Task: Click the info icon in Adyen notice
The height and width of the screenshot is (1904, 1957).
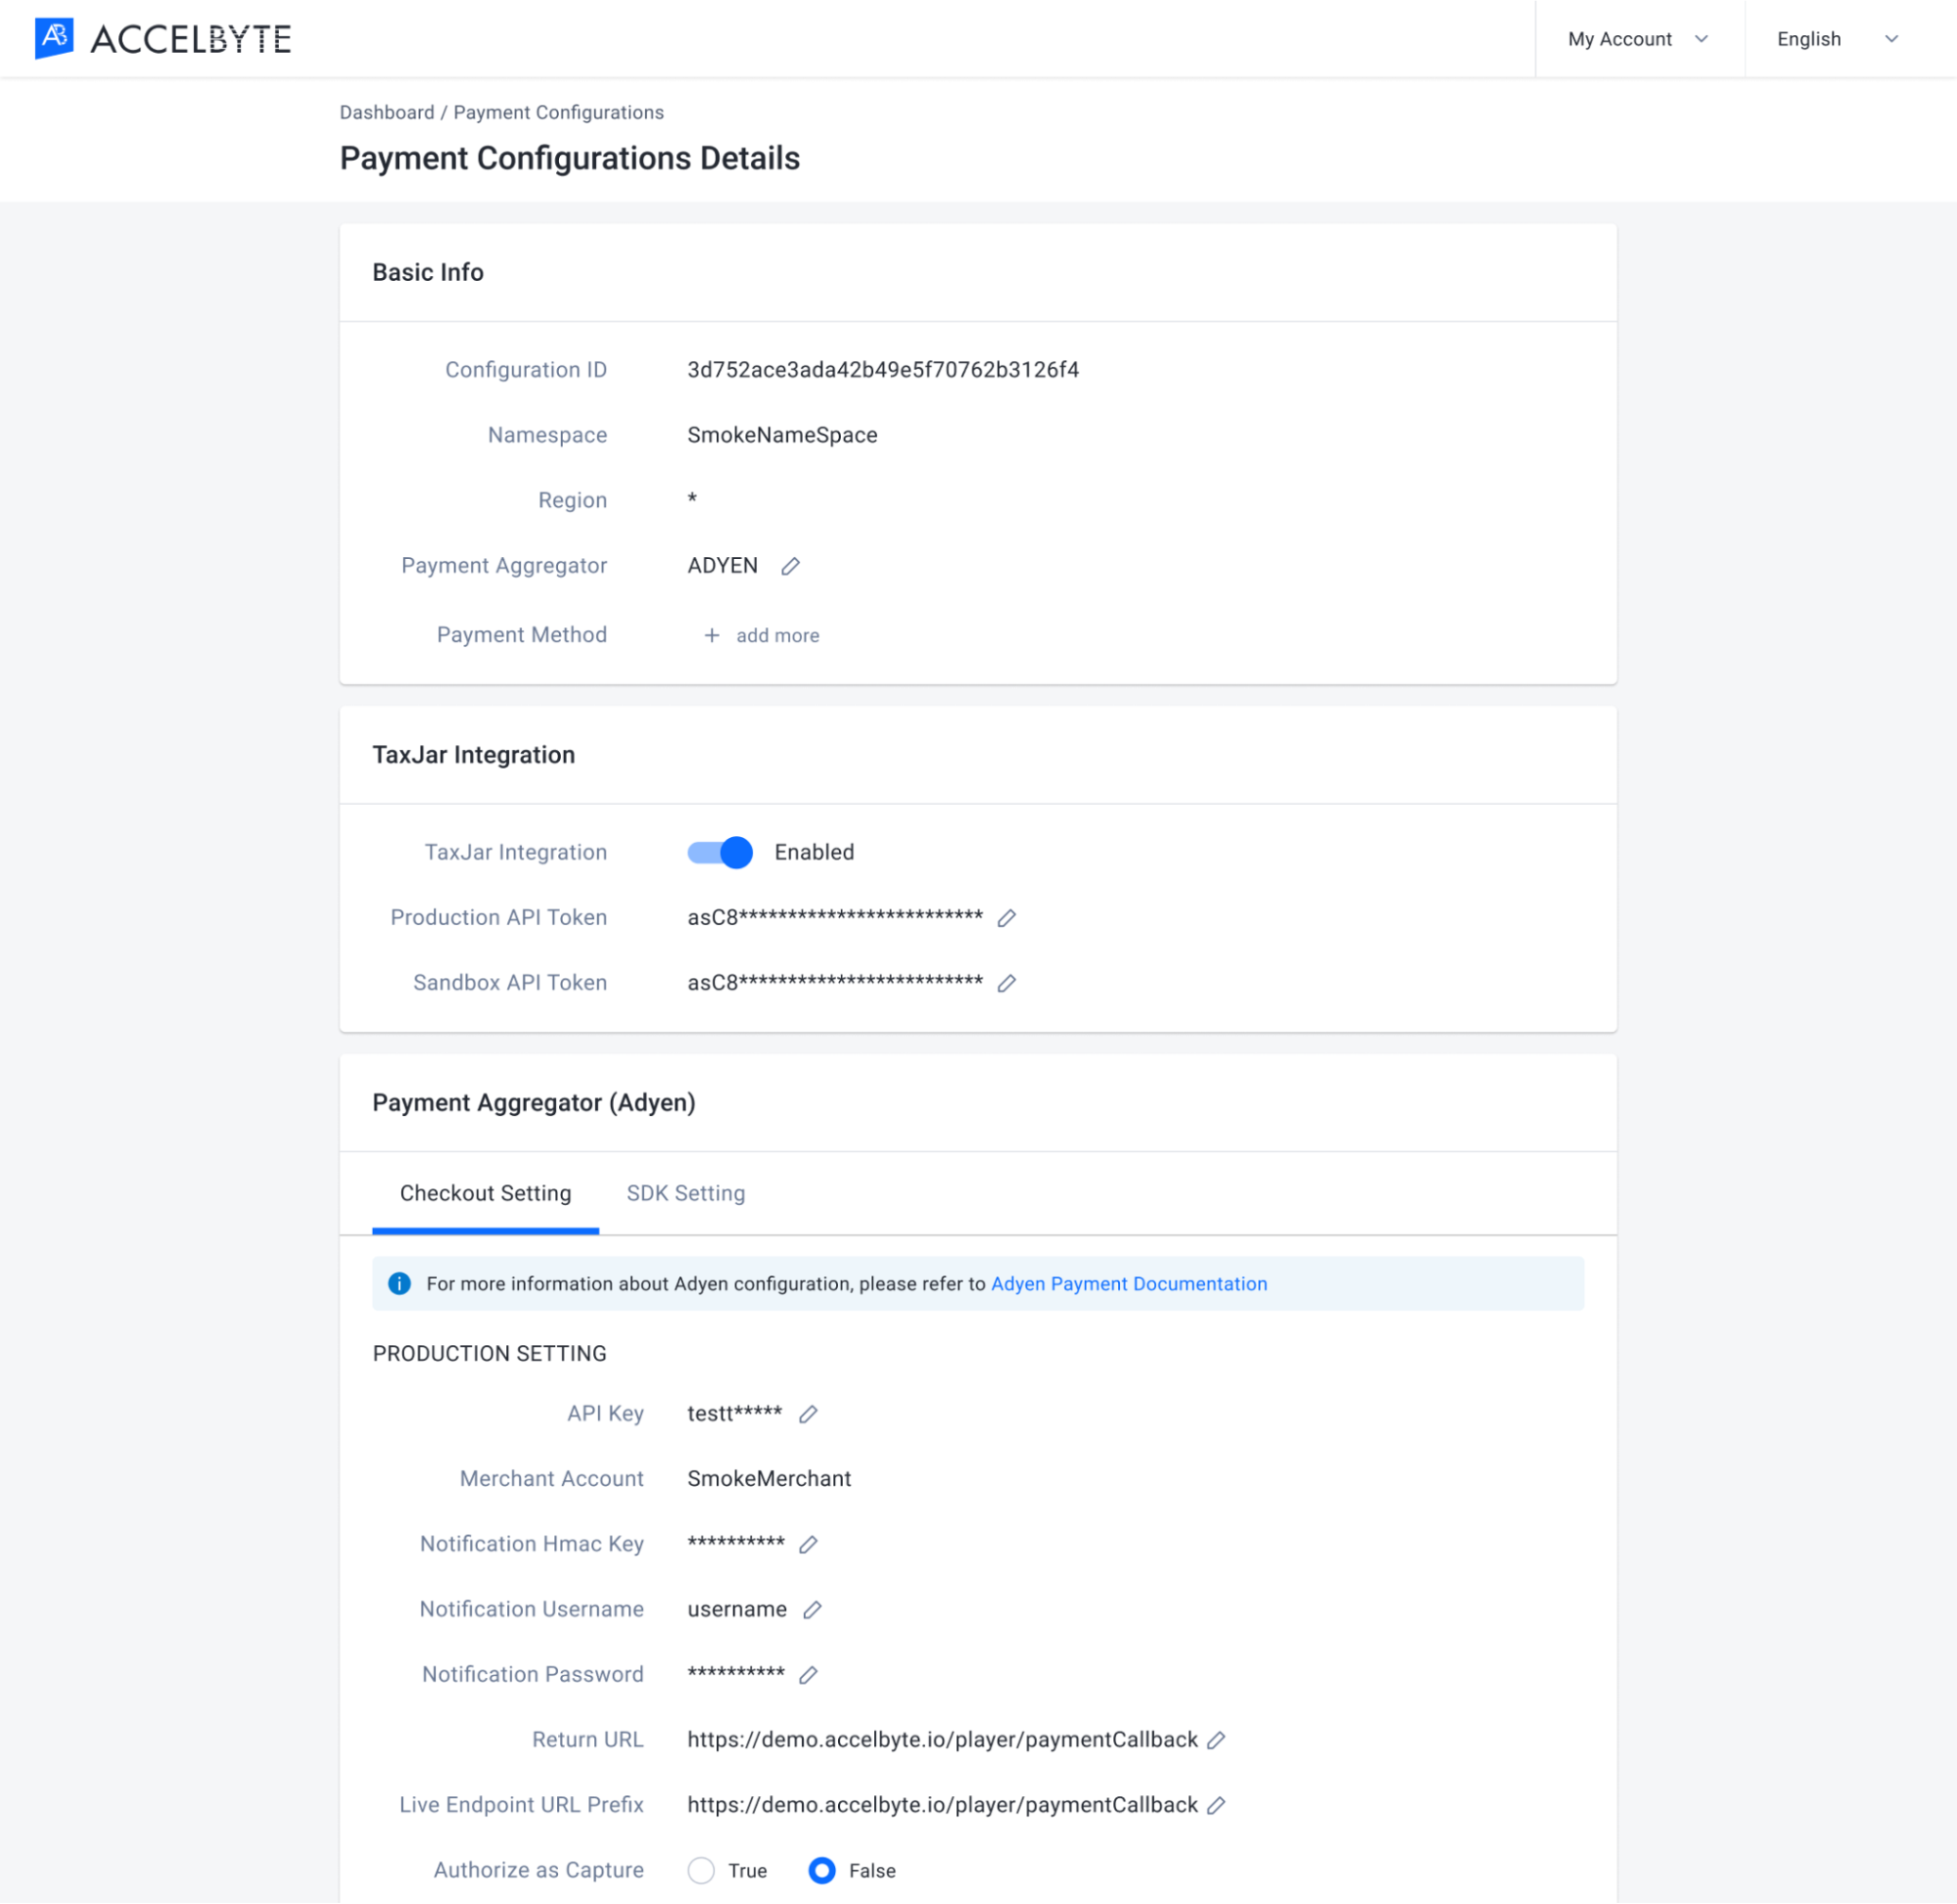Action: pyautogui.click(x=399, y=1283)
